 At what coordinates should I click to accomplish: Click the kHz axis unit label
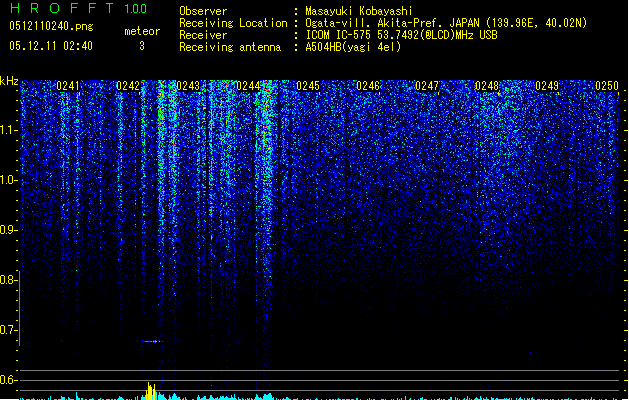(x=9, y=81)
